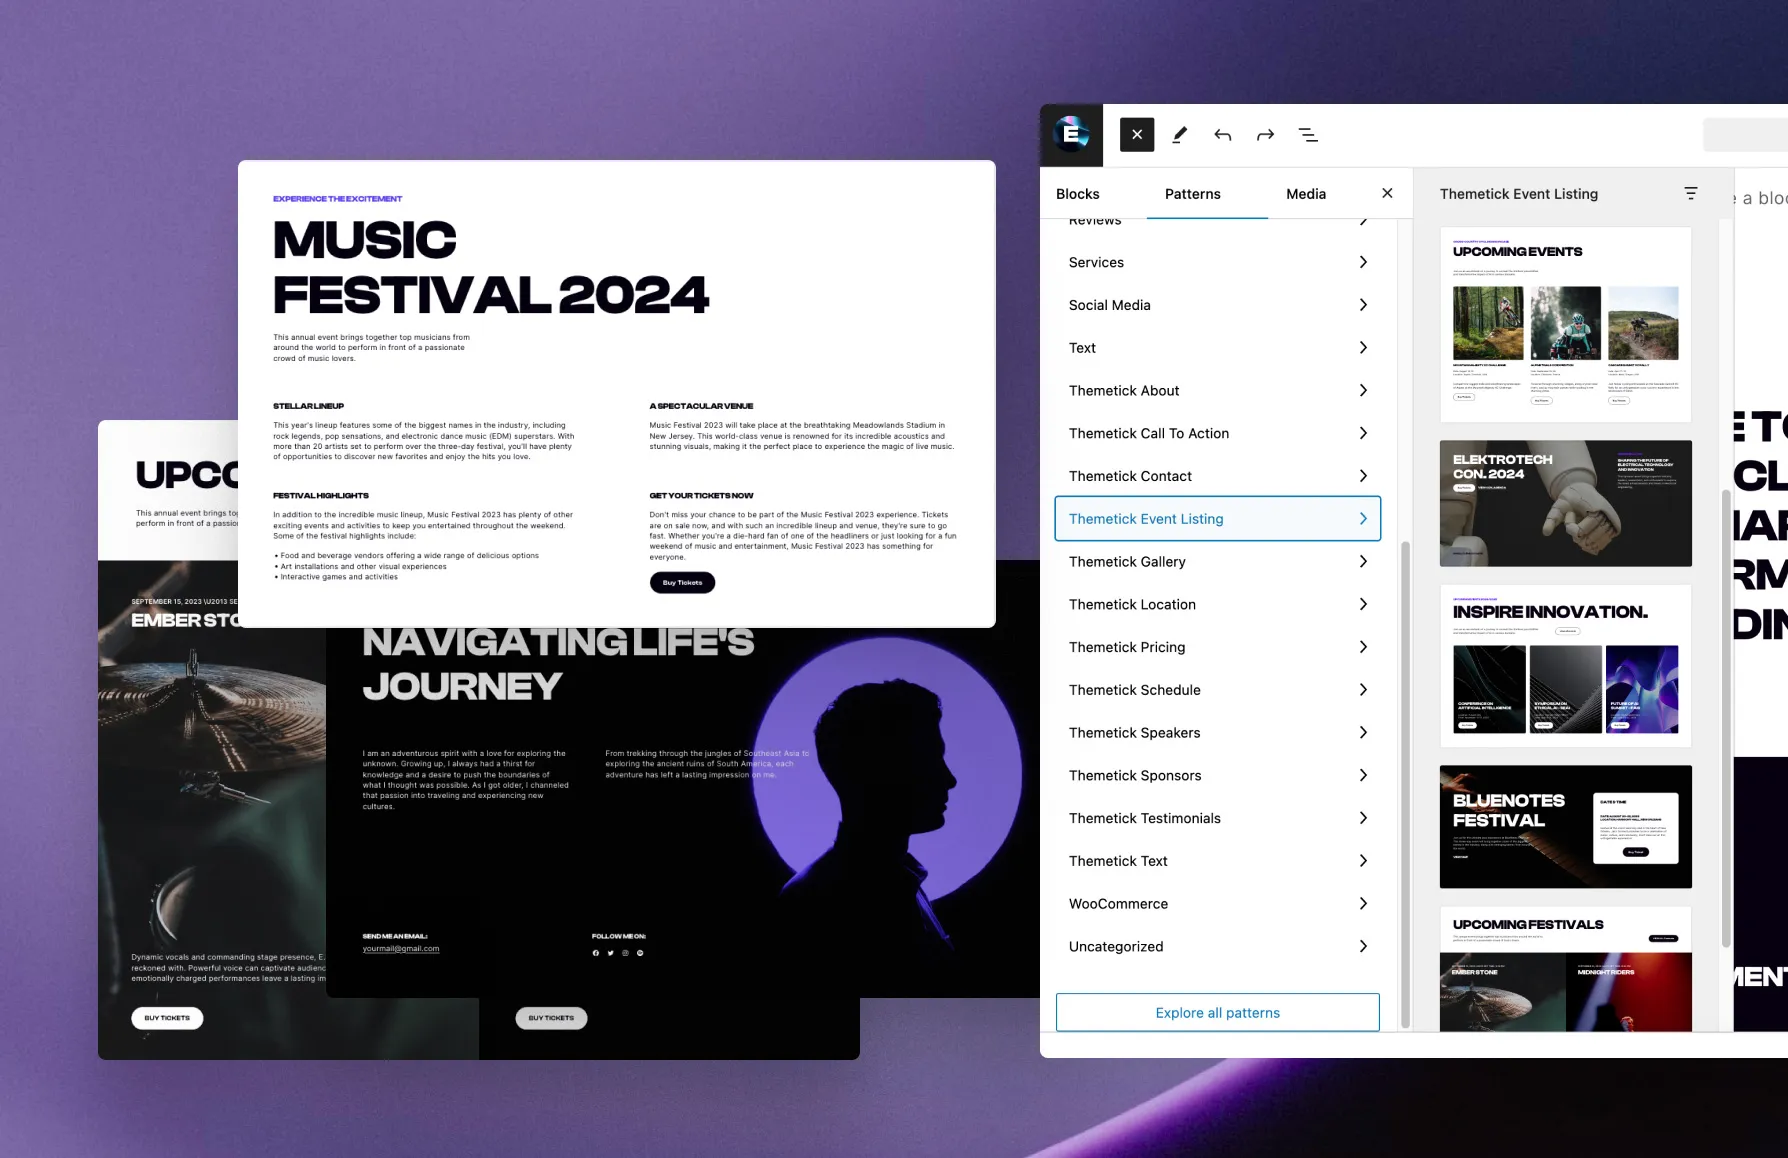Click the yourmail@gmail.com email link
Viewport: 1788px width, 1158px height.
point(401,949)
